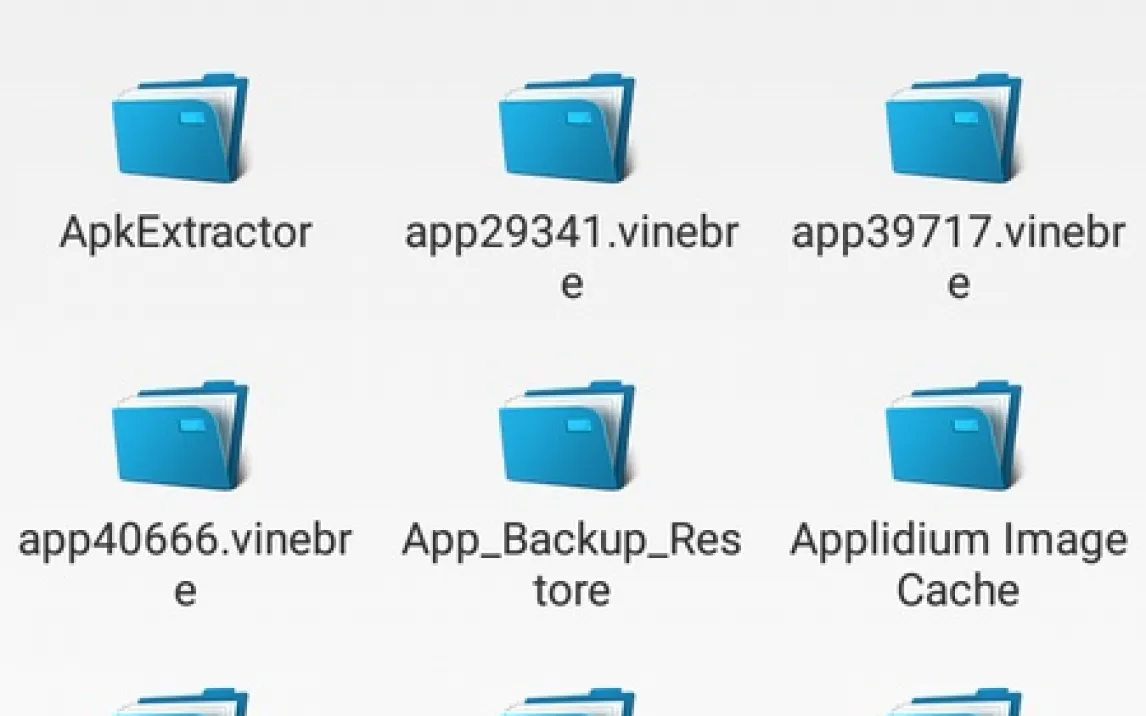Image resolution: width=1146 pixels, height=716 pixels.
Task: Click wrapped text tore of App_Backup_Restore
Action: [572, 591]
